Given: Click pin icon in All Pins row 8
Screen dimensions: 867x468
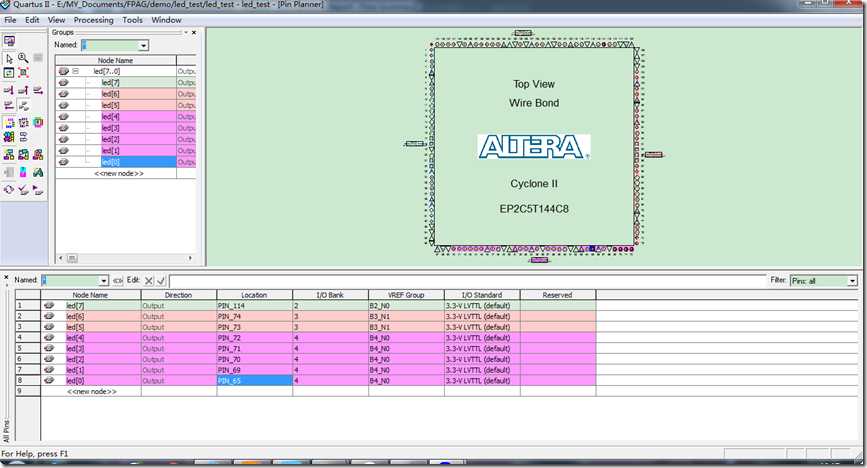Looking at the screenshot, I should click(x=49, y=380).
